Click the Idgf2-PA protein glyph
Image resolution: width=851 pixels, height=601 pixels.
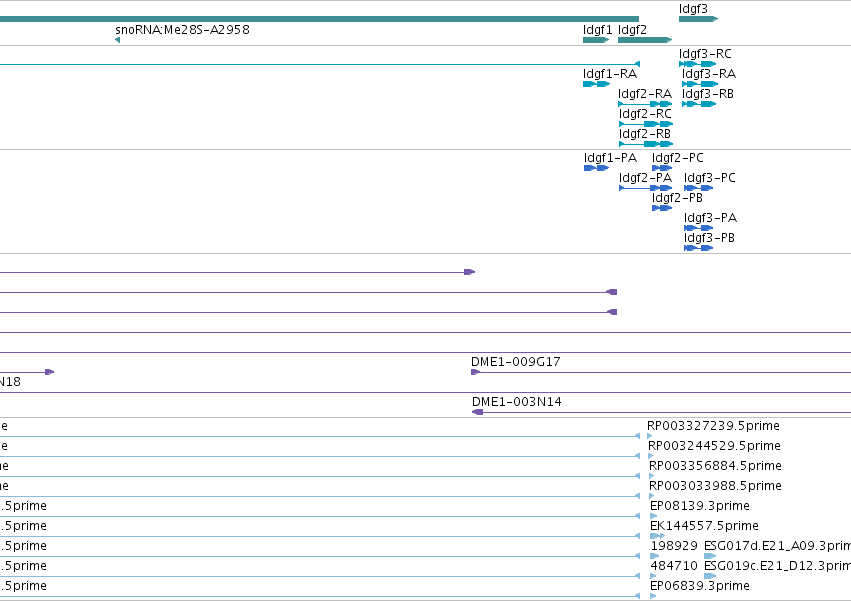646,188
